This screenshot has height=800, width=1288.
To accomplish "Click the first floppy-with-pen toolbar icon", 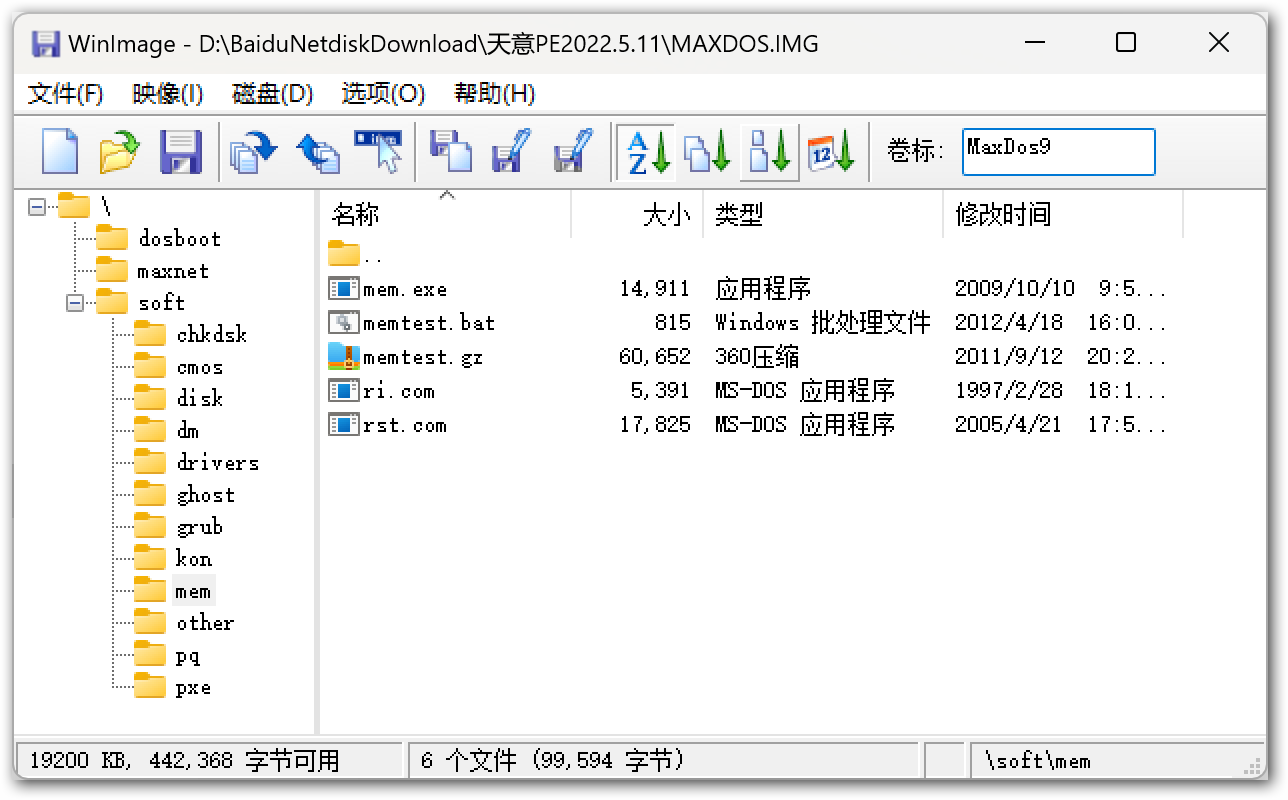I will click(x=511, y=152).
